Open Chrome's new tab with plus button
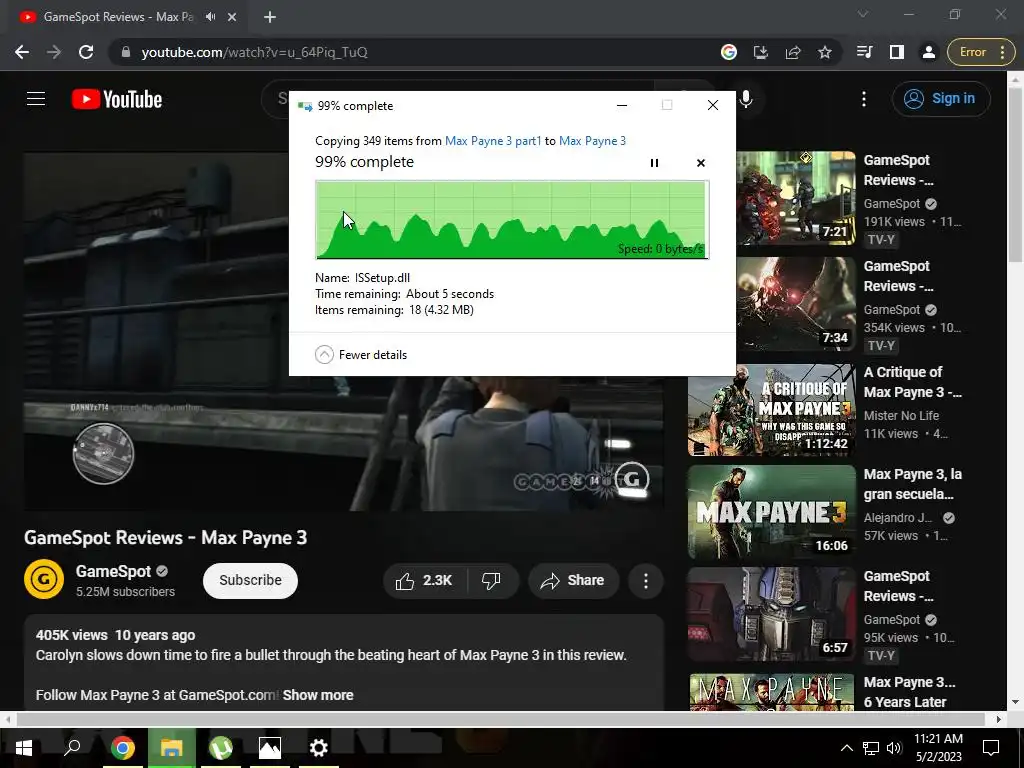This screenshot has width=1024, height=768. point(270,17)
